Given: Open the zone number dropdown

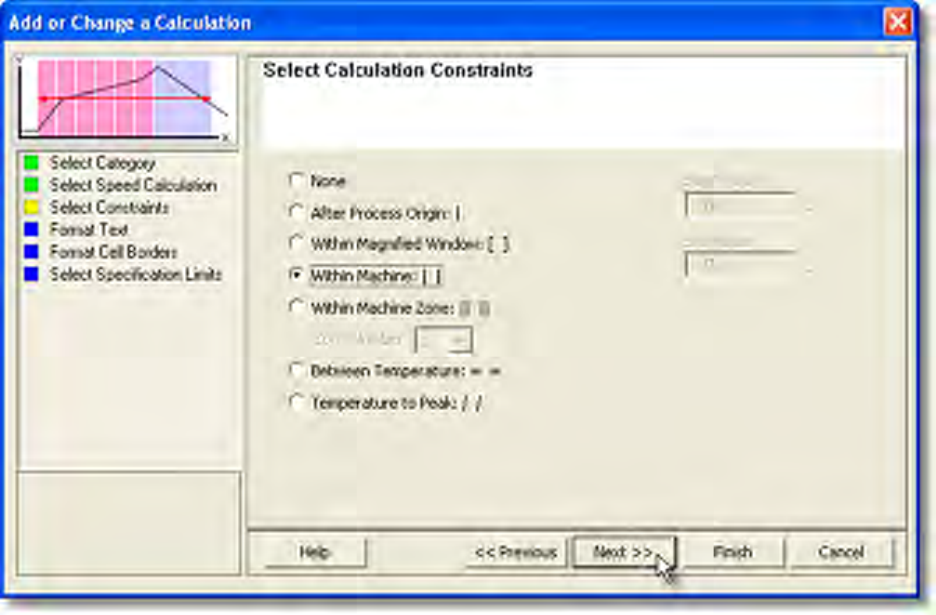Looking at the screenshot, I should pyautogui.click(x=444, y=340).
